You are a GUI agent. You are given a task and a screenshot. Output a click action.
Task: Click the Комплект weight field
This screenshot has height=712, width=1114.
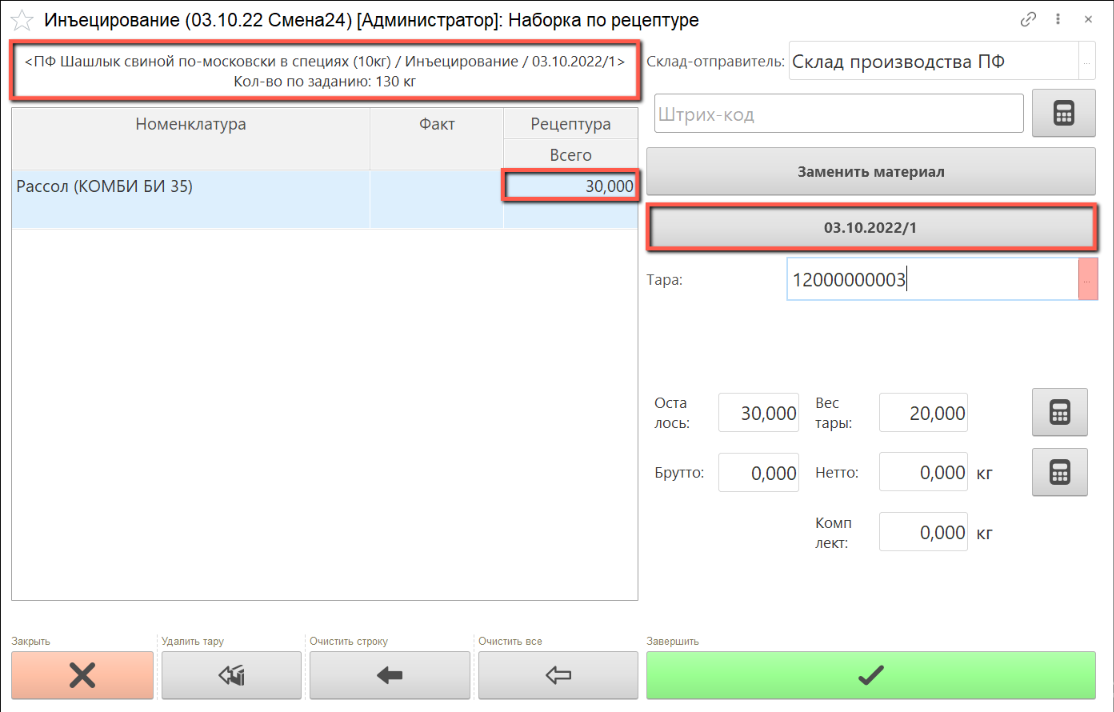point(922,533)
